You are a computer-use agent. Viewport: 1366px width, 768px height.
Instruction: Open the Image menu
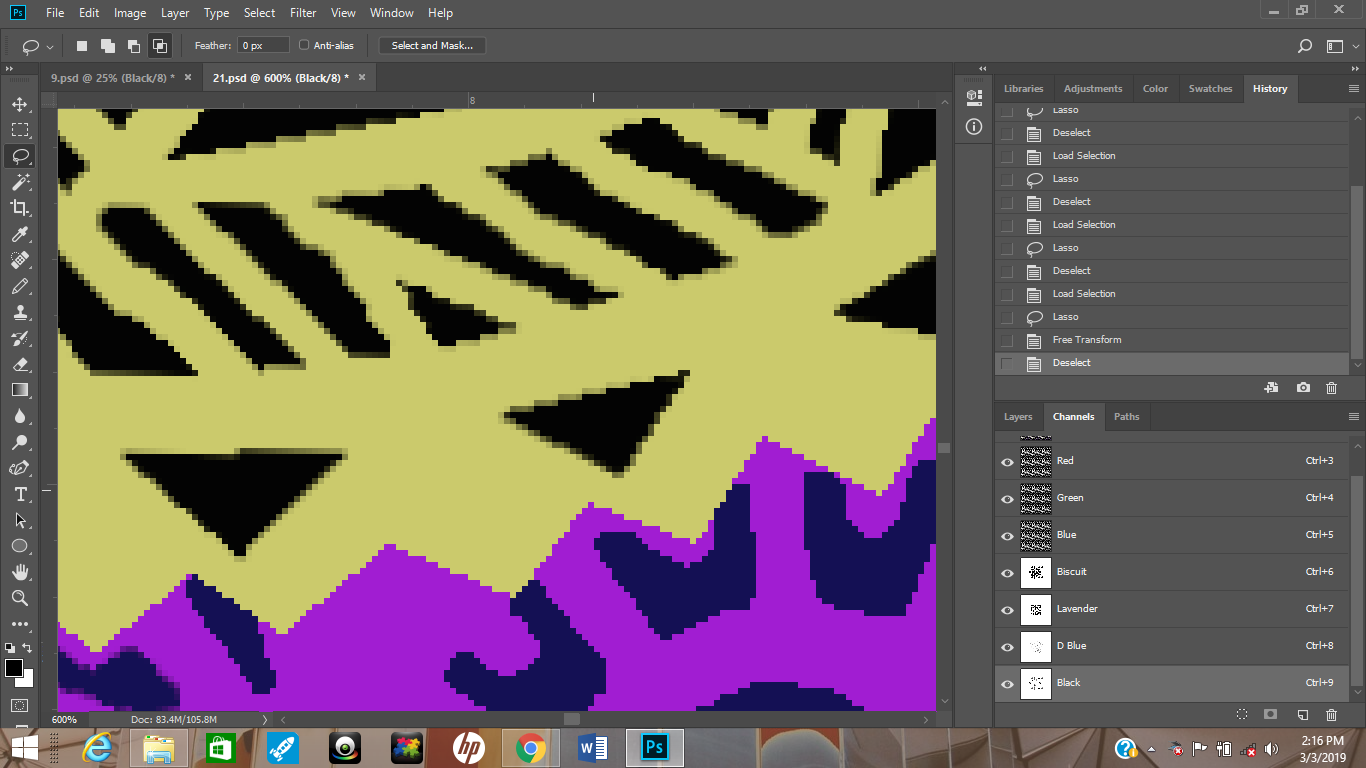point(130,13)
